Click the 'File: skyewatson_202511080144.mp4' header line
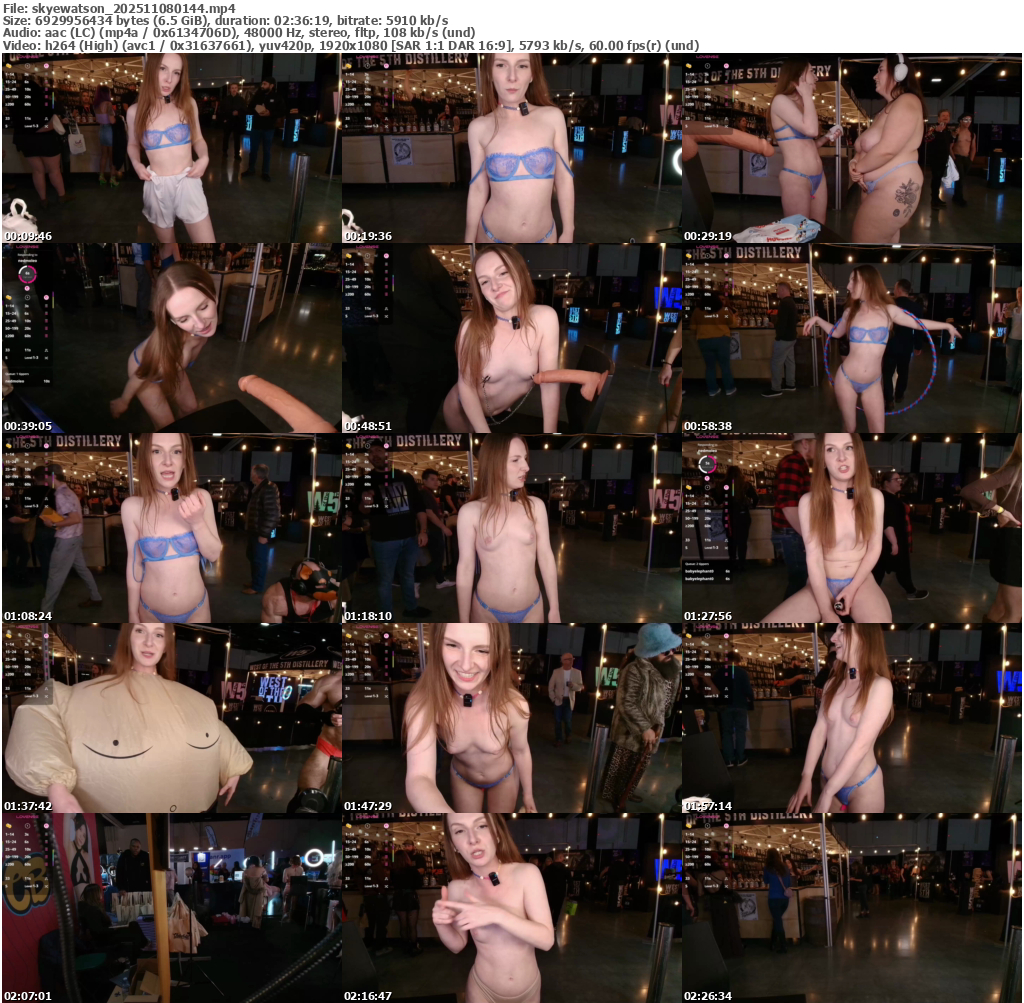 (x=120, y=8)
